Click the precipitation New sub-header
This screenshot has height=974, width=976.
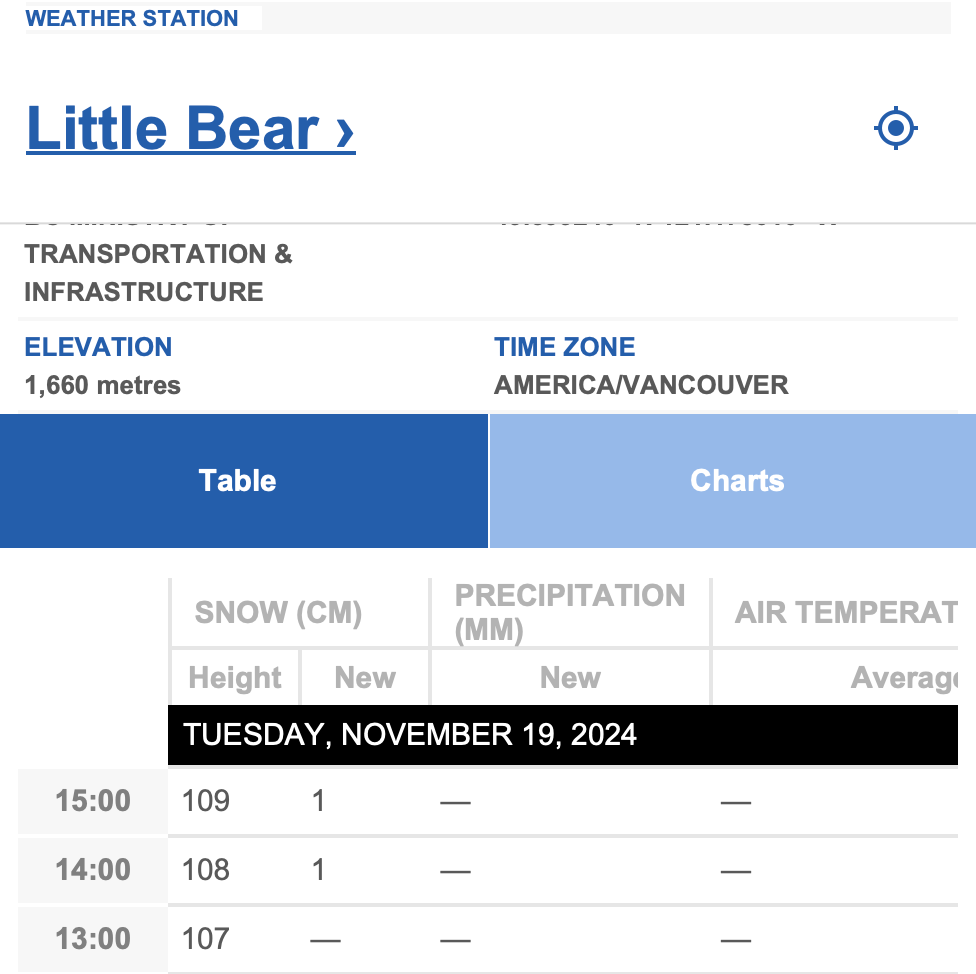click(x=570, y=677)
